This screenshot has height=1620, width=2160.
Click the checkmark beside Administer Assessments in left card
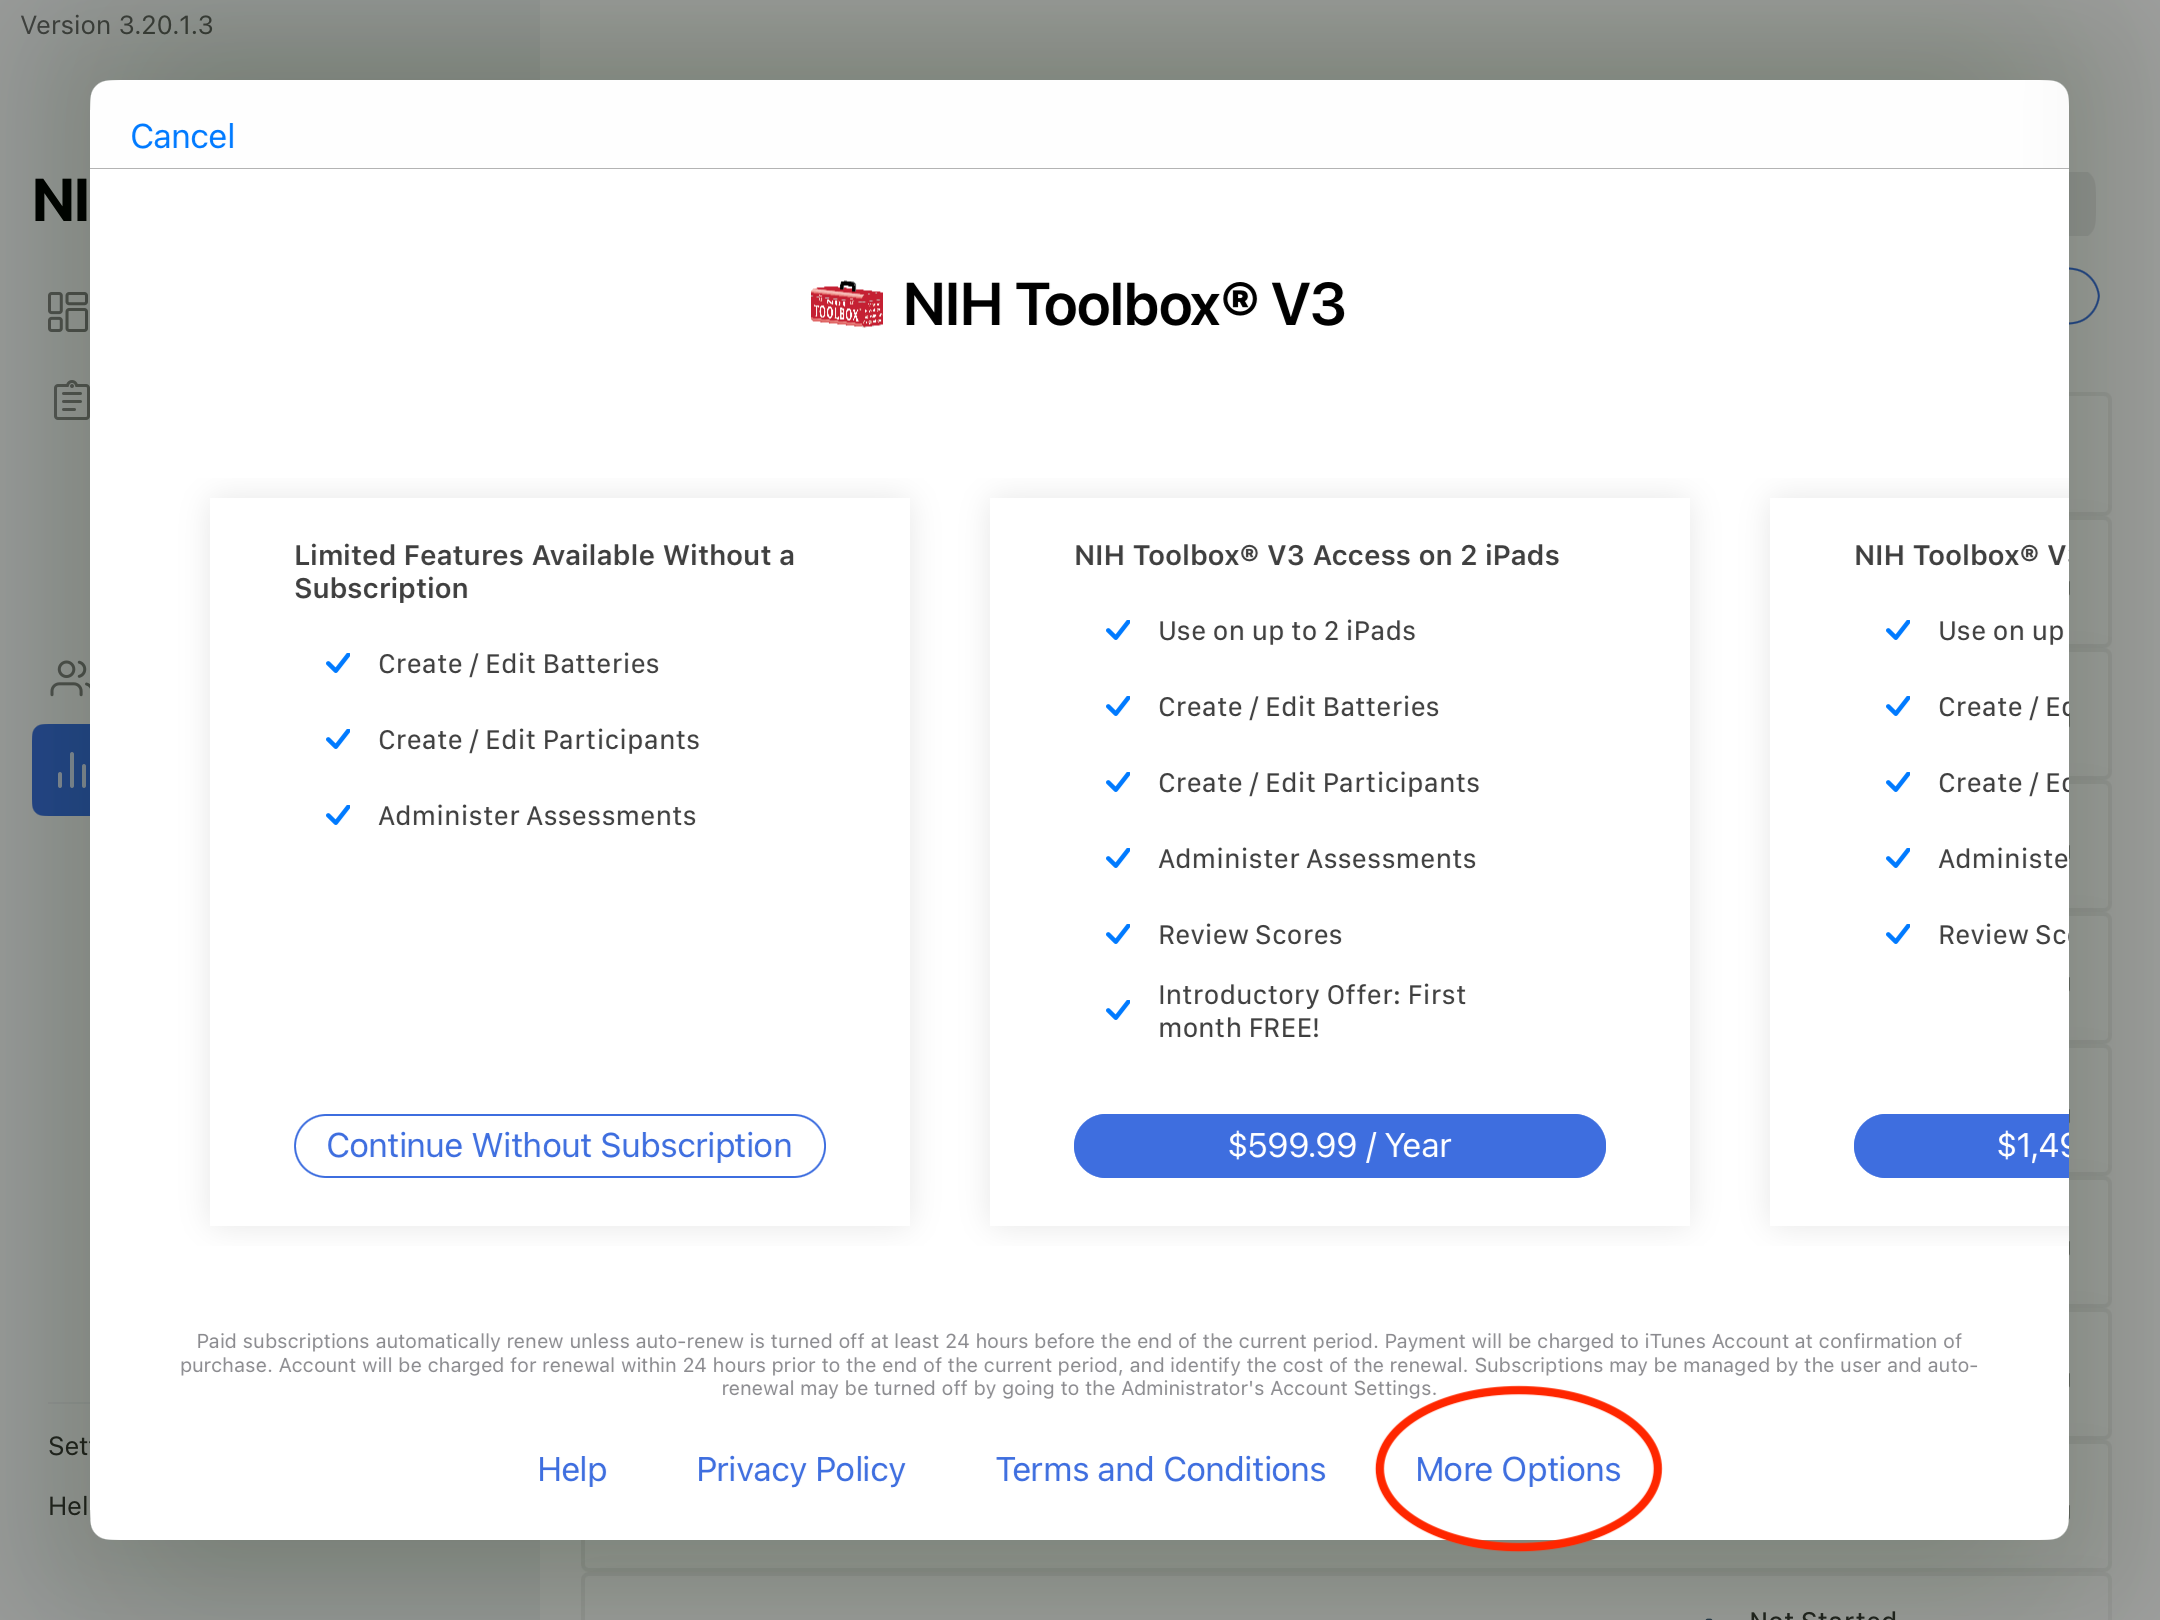pos(338,815)
